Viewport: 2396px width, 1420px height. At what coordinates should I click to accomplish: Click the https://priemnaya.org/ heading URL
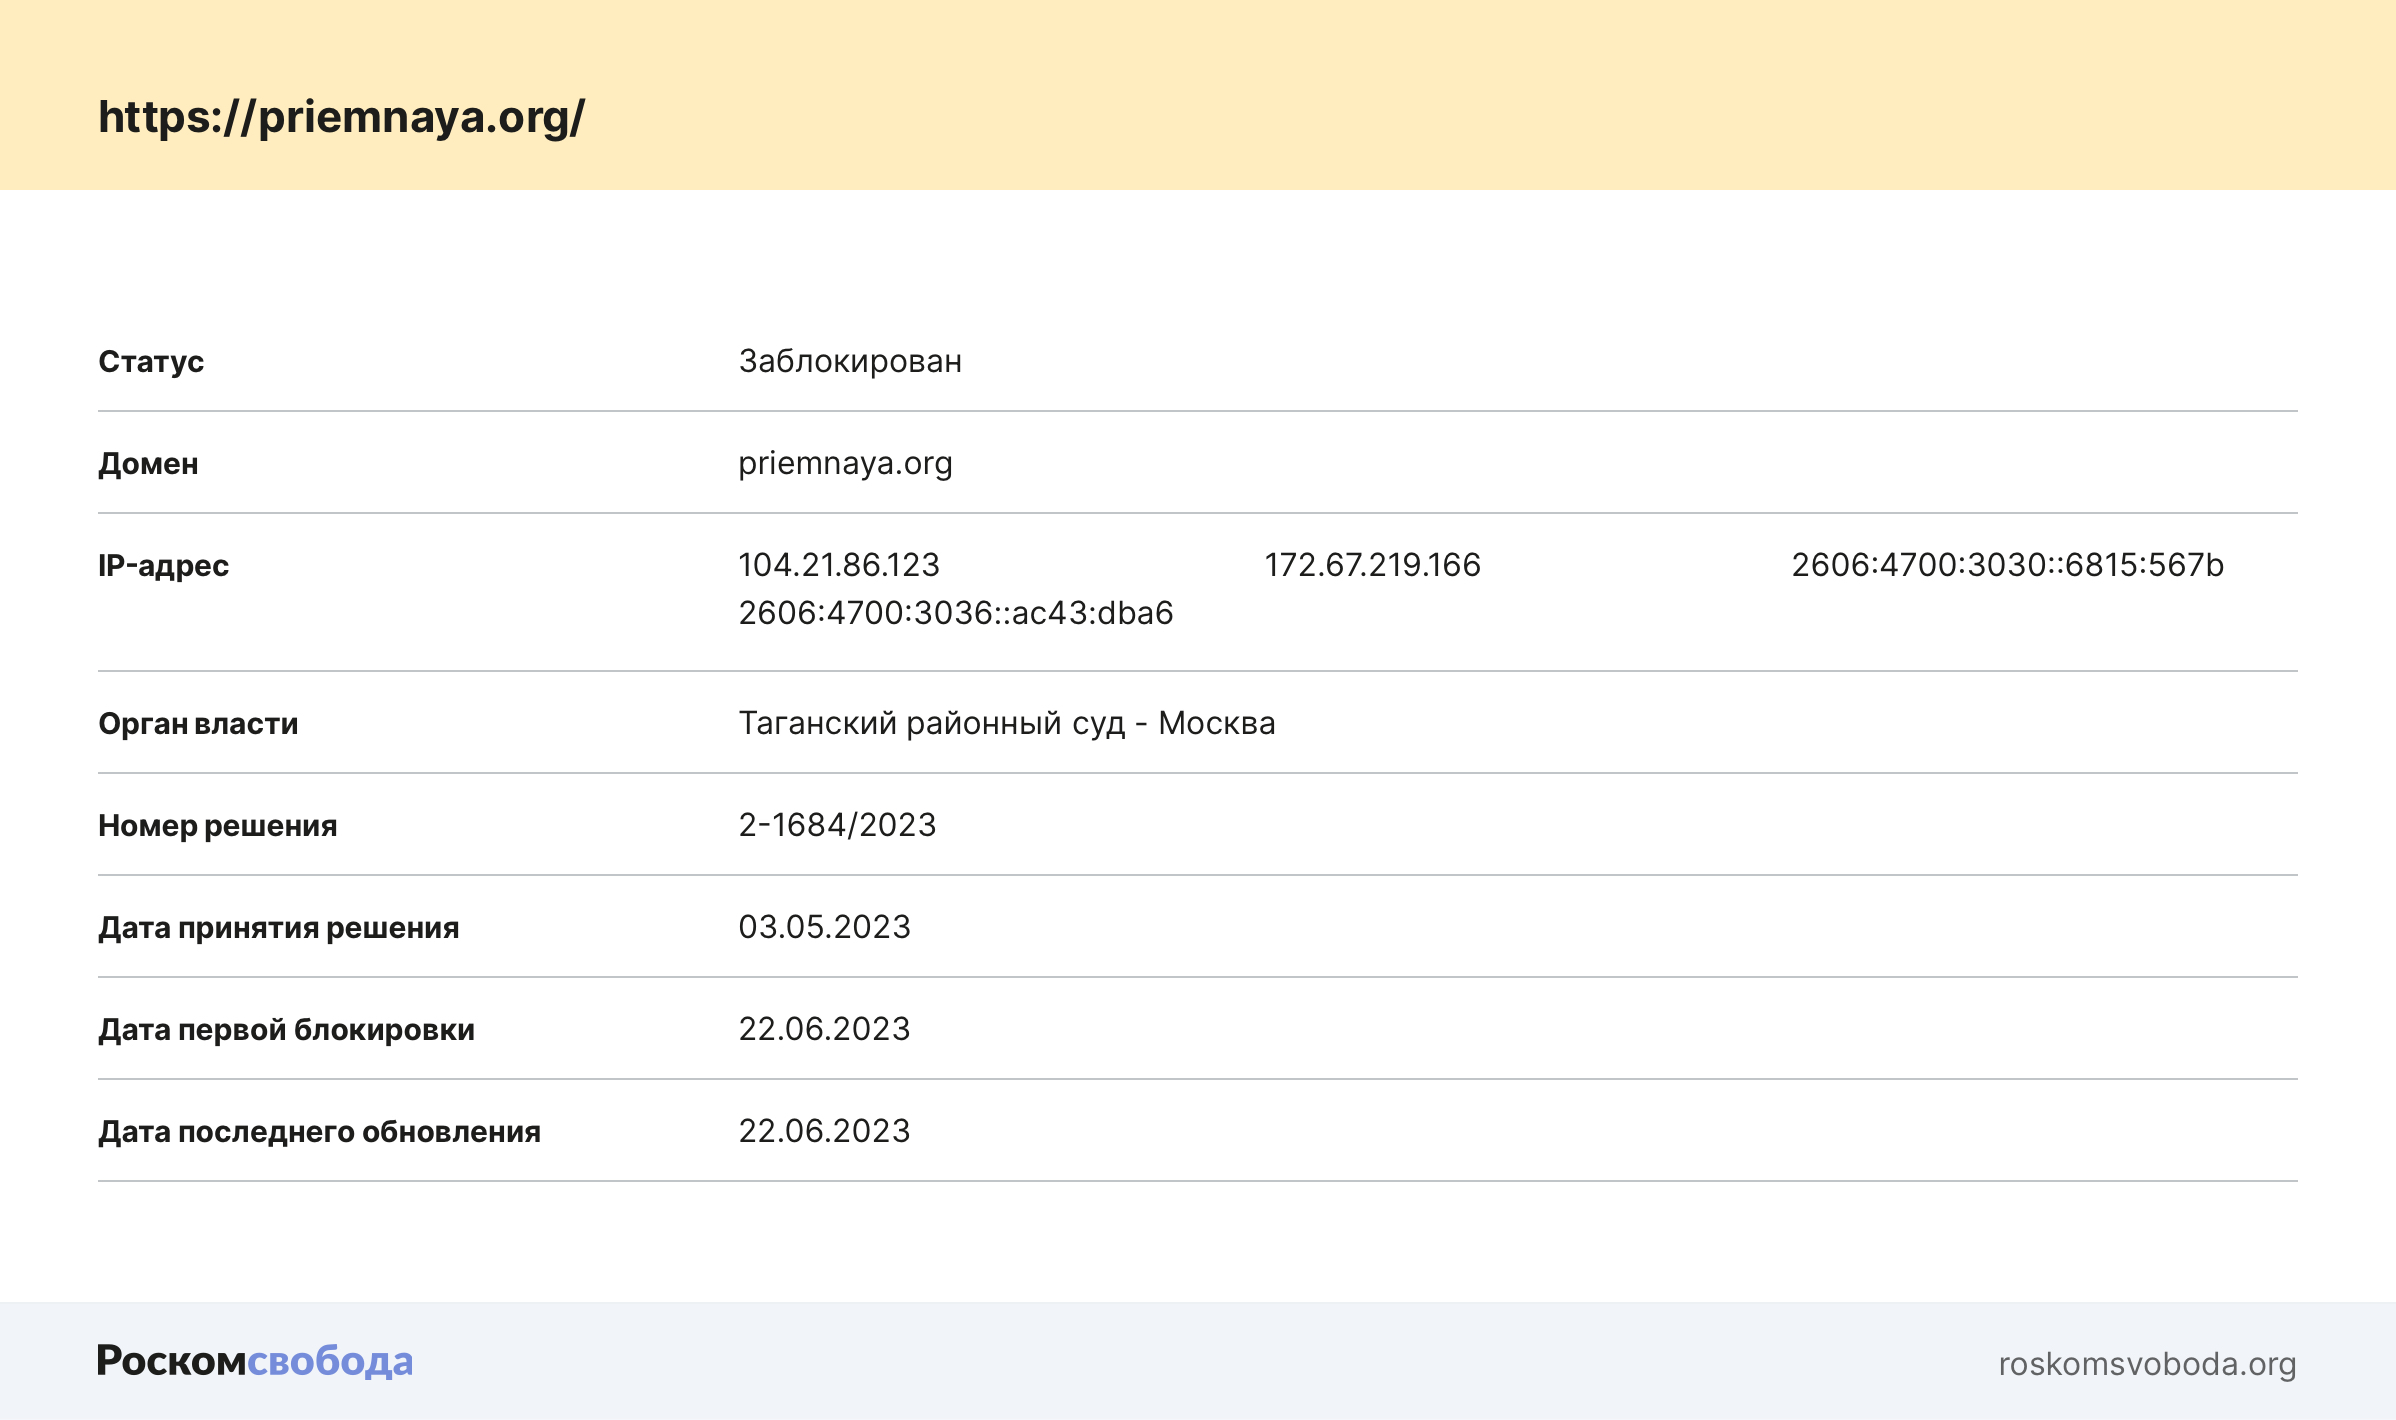(341, 117)
